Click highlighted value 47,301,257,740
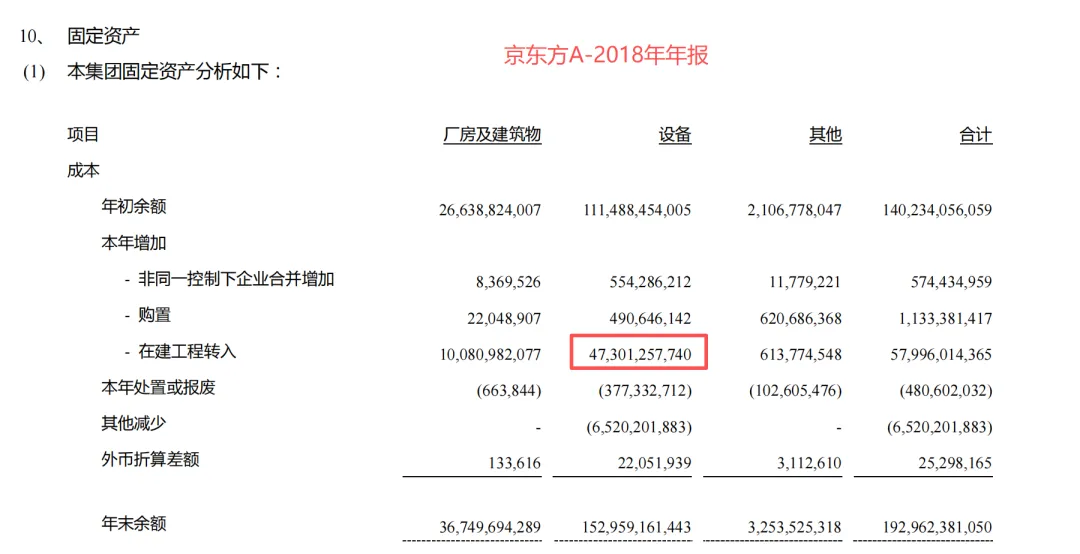The width and height of the screenshot is (1080, 554). point(640,354)
